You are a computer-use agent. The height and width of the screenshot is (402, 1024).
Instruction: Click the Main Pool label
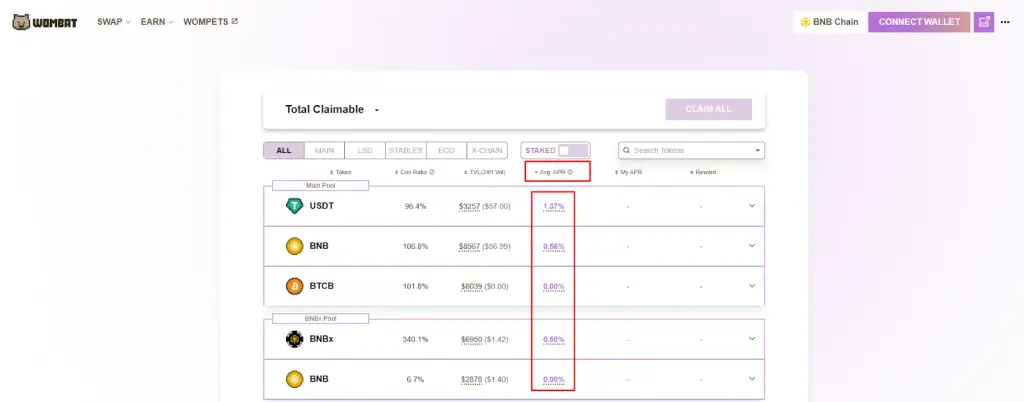pyautogui.click(x=320, y=185)
